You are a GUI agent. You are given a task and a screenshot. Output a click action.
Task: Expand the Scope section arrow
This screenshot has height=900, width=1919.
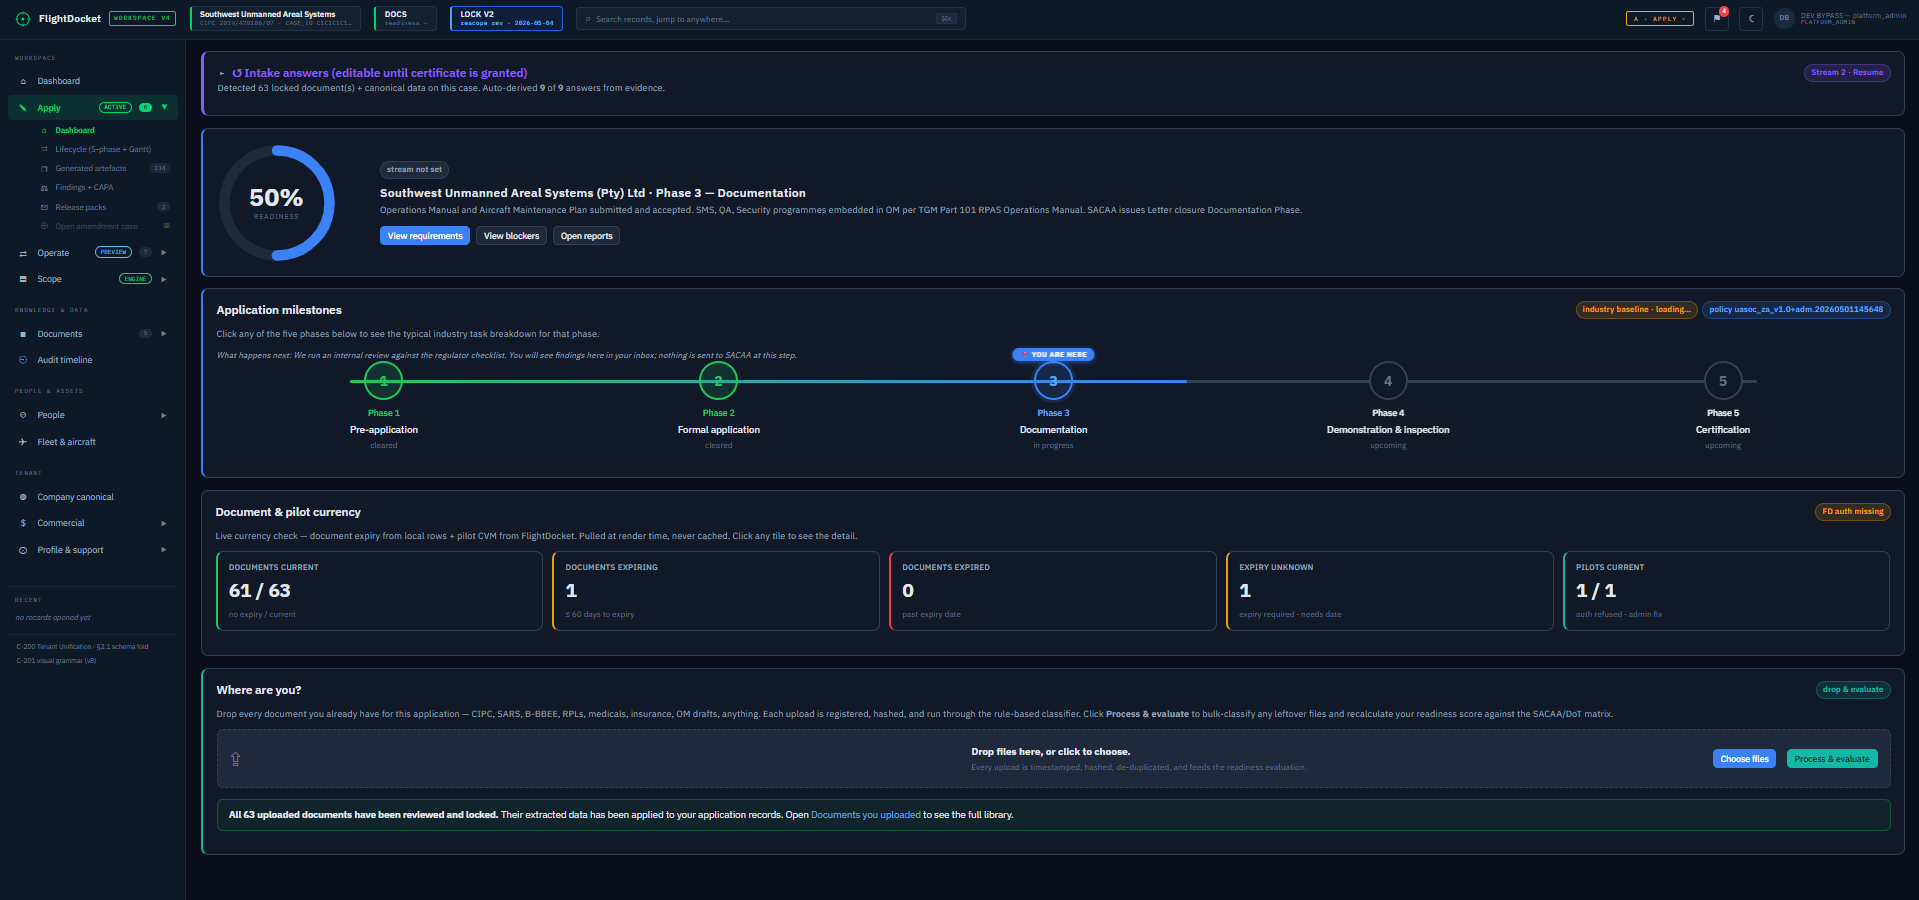tap(164, 279)
